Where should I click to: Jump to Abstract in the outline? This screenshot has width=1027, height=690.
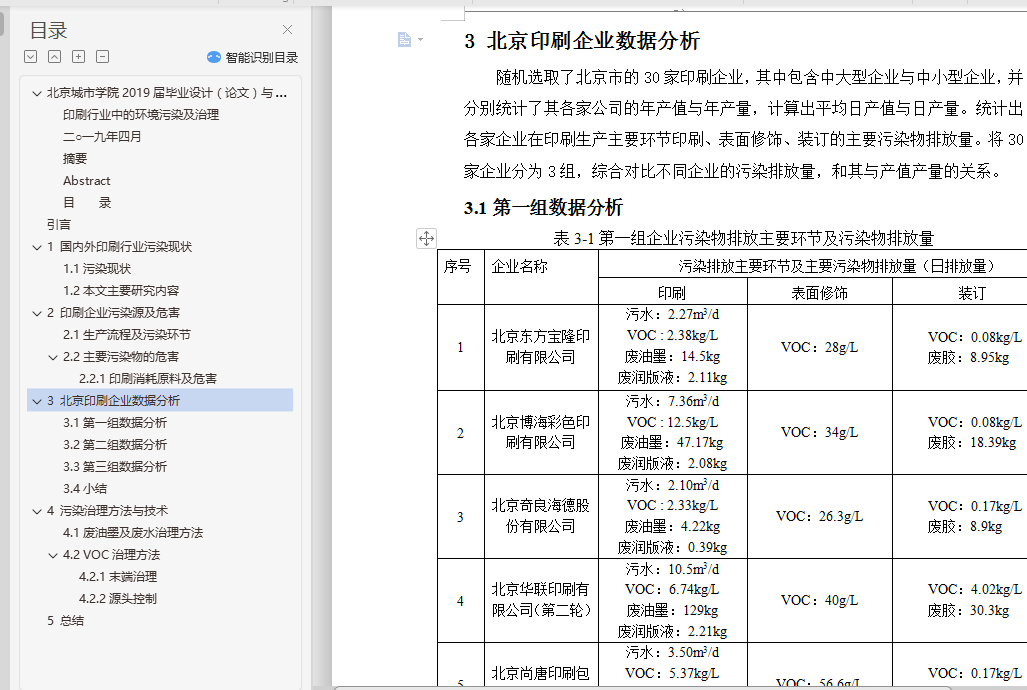click(86, 181)
